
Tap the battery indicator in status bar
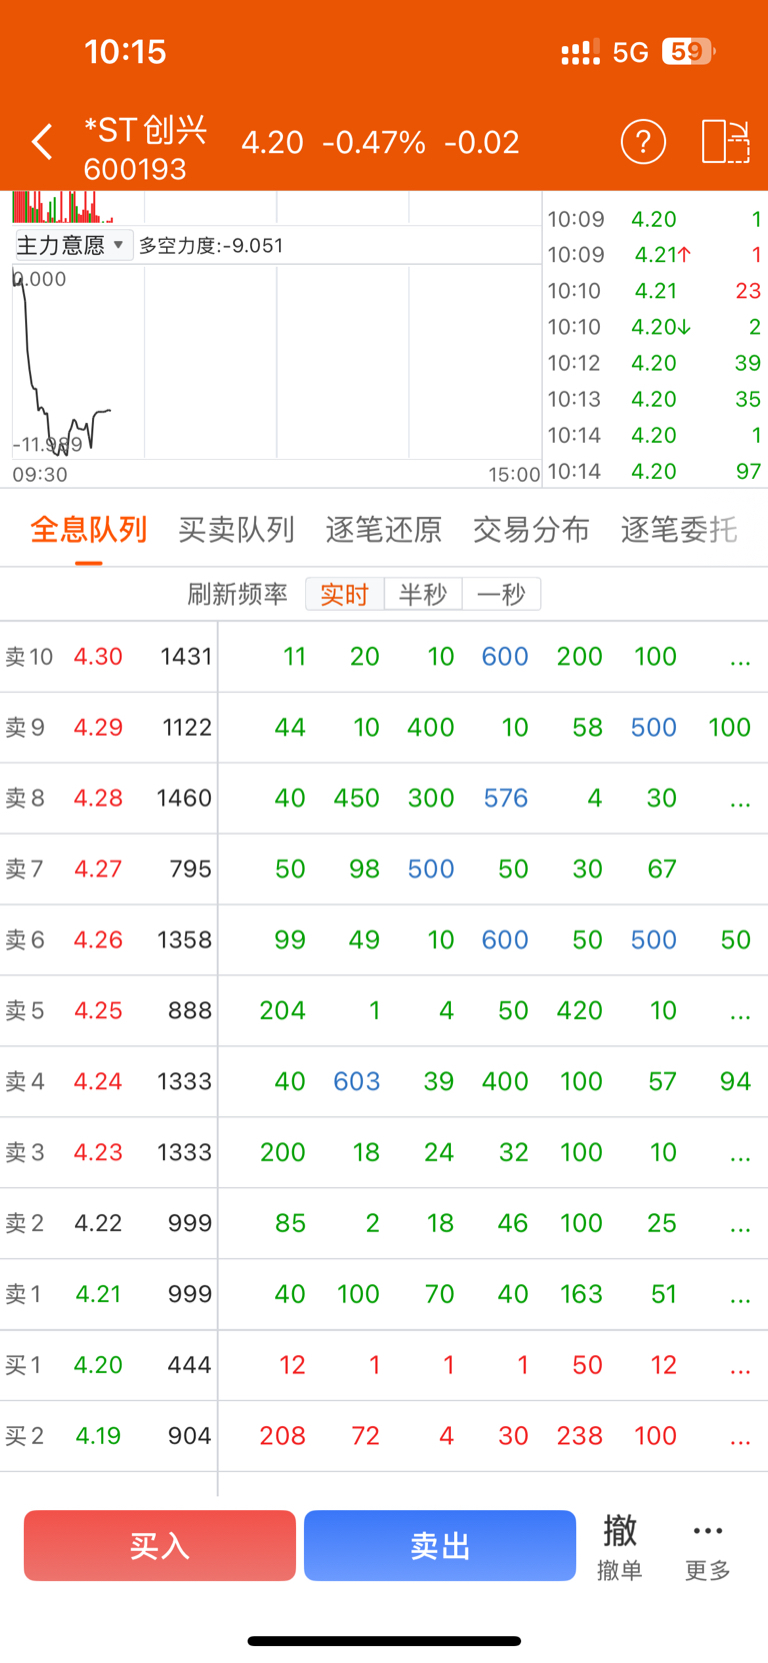click(x=688, y=51)
